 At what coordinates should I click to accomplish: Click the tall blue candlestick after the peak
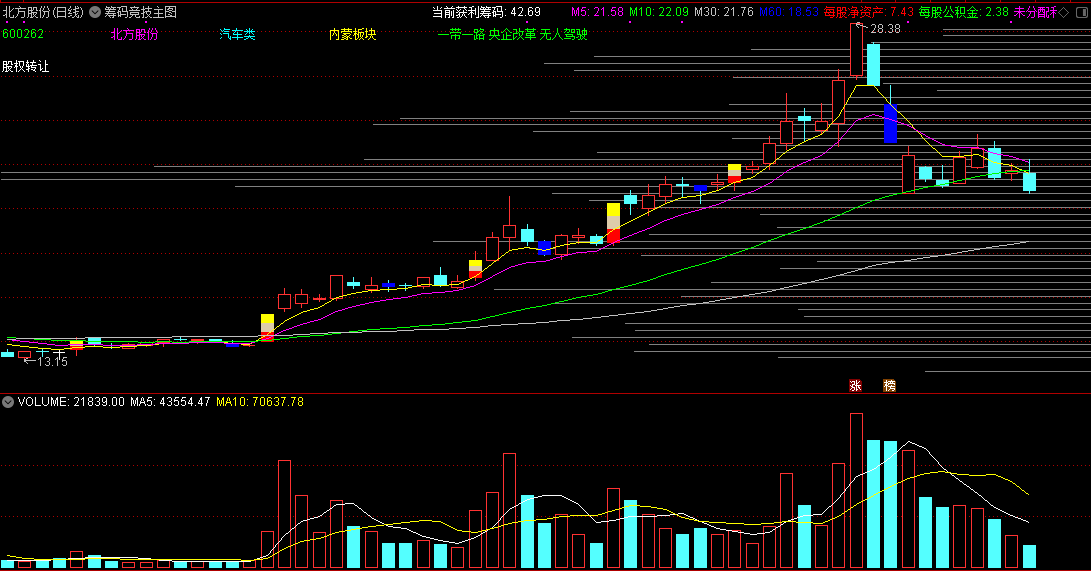[x=891, y=123]
